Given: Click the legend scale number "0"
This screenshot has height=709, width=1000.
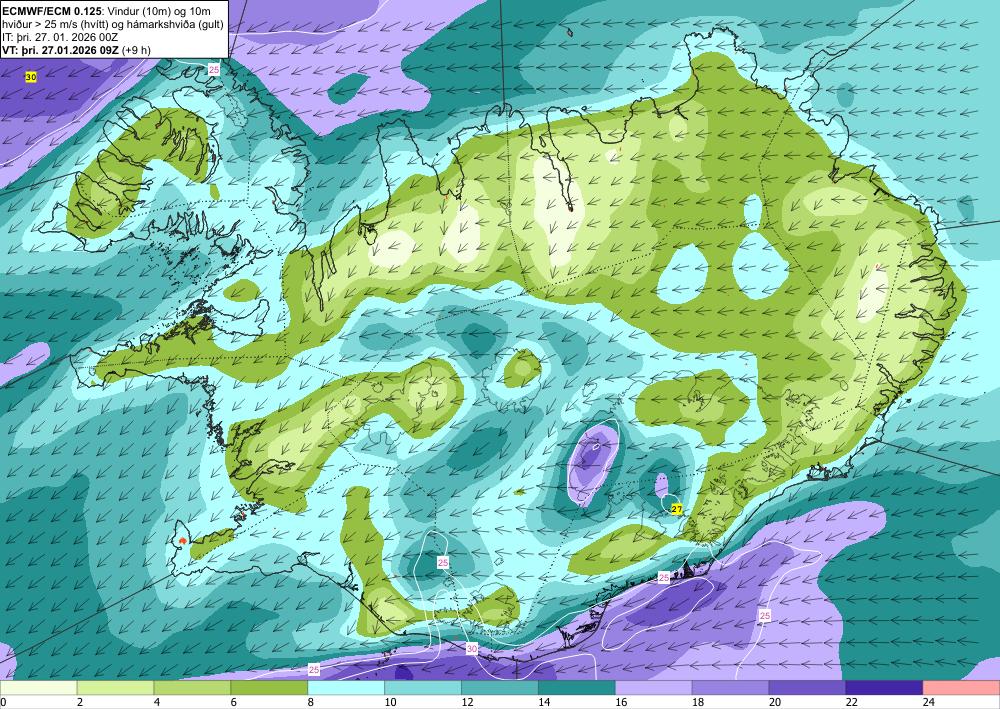Looking at the screenshot, I should pos(3,702).
